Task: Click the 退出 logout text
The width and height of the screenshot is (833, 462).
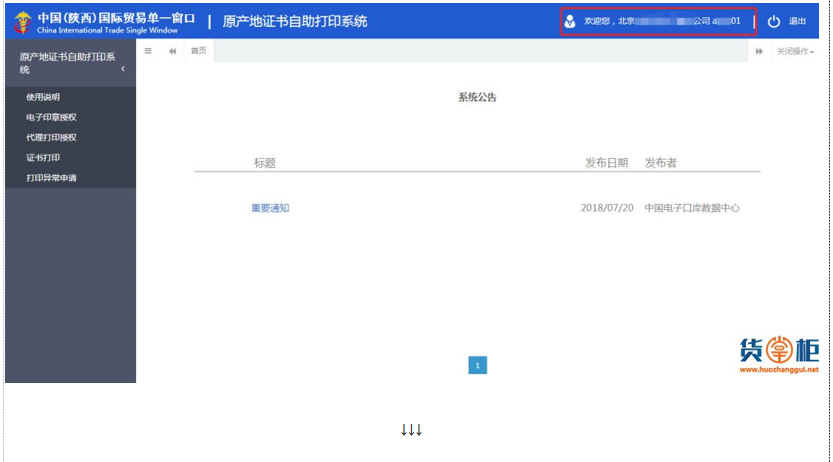Action: [x=797, y=21]
